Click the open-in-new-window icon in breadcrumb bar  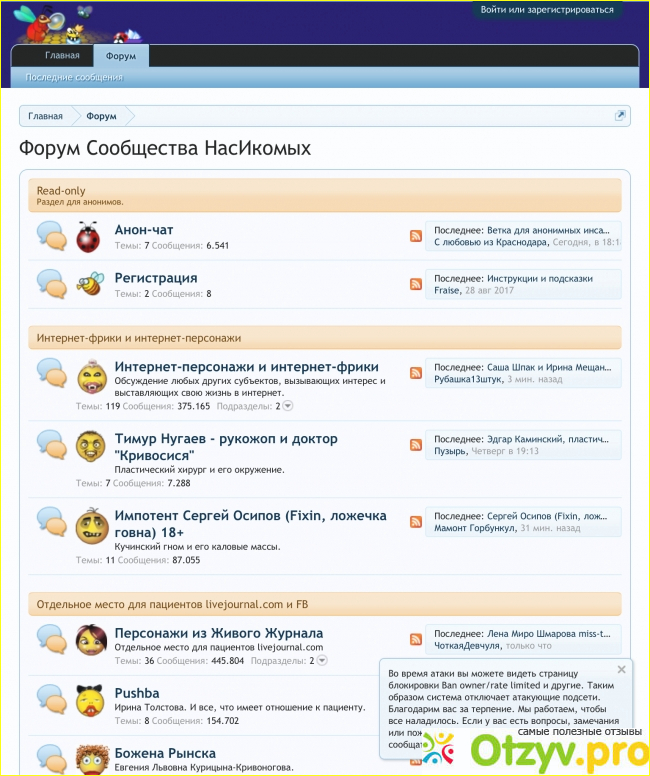point(620,116)
